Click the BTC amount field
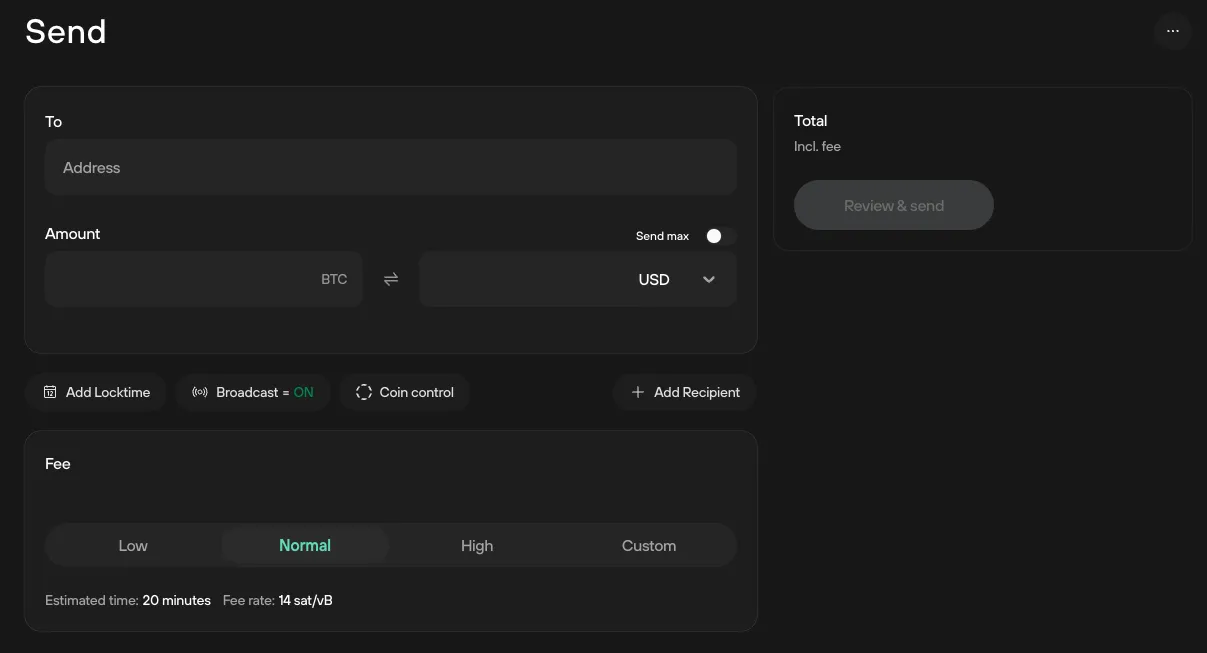This screenshot has width=1207, height=653. pyautogui.click(x=203, y=279)
